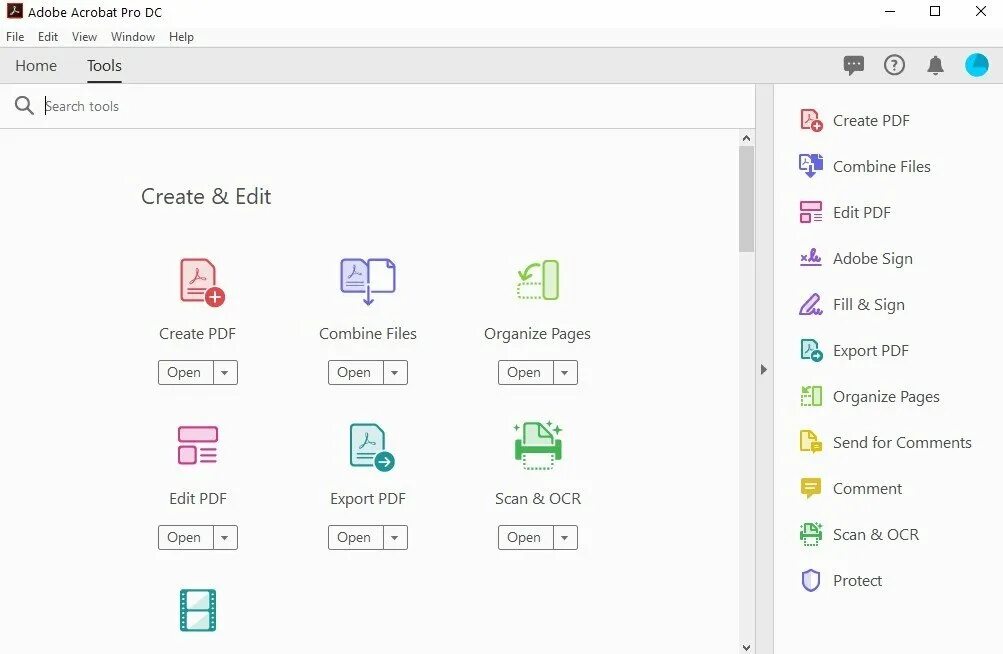1003x654 pixels.
Task: Click the Export PDF large icon in Create & Edit
Action: click(x=372, y=447)
